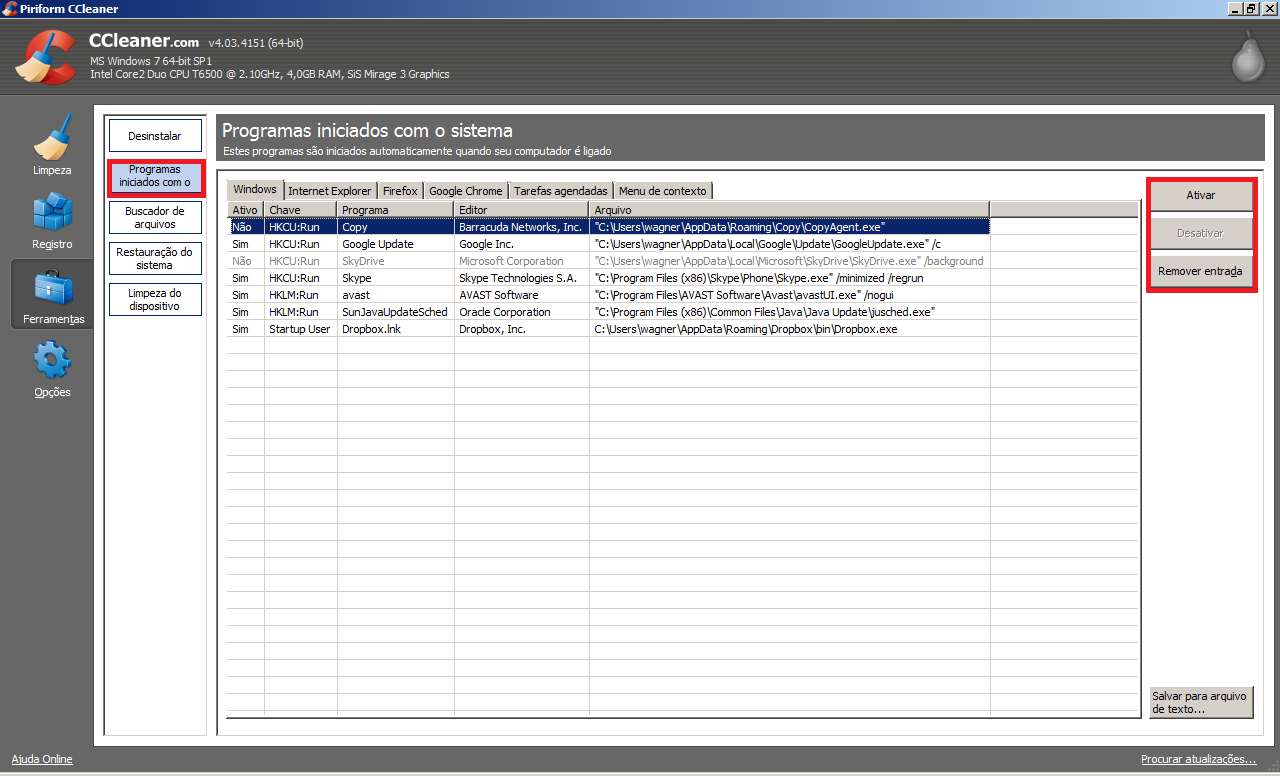The image size is (1280, 776).
Task: Switch to Menu de contexto tab
Action: (663, 191)
